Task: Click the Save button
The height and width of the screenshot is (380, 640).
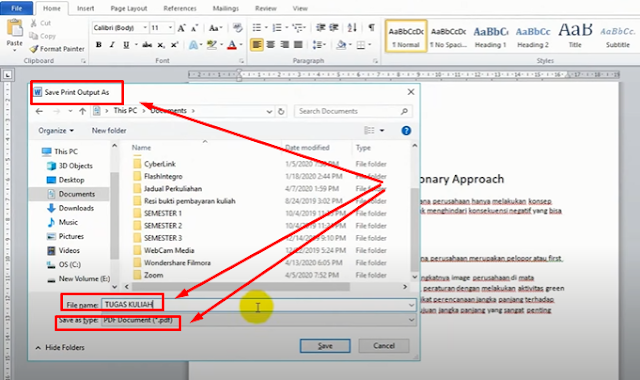Action: (x=325, y=346)
